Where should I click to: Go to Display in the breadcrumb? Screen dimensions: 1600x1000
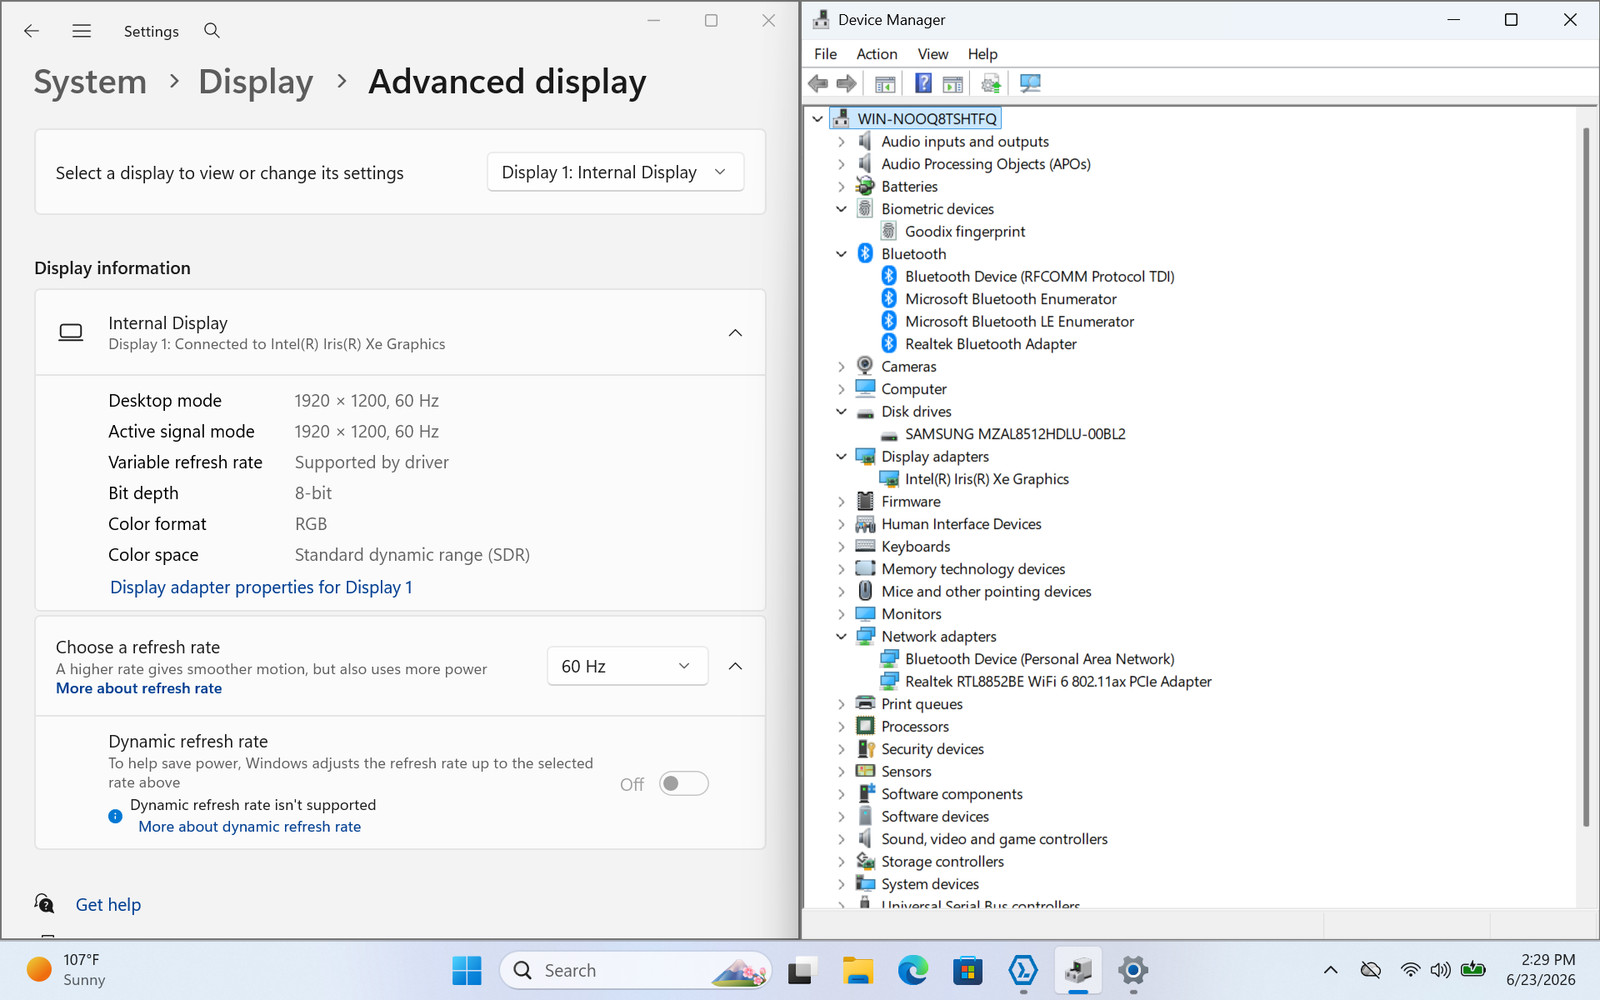pyautogui.click(x=256, y=82)
